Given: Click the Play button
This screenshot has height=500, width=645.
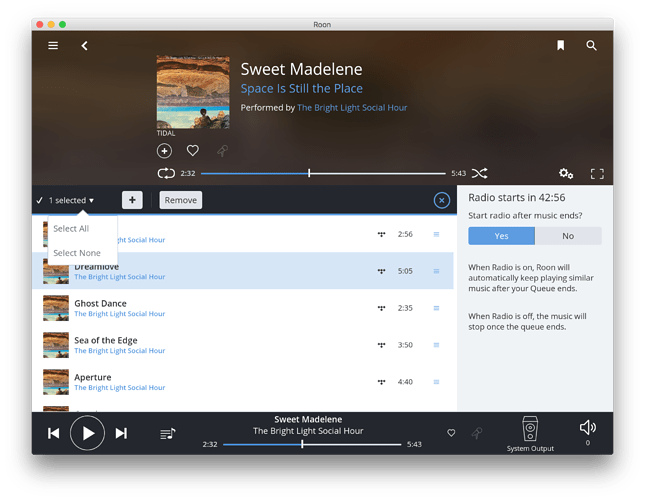Looking at the screenshot, I should [x=87, y=433].
